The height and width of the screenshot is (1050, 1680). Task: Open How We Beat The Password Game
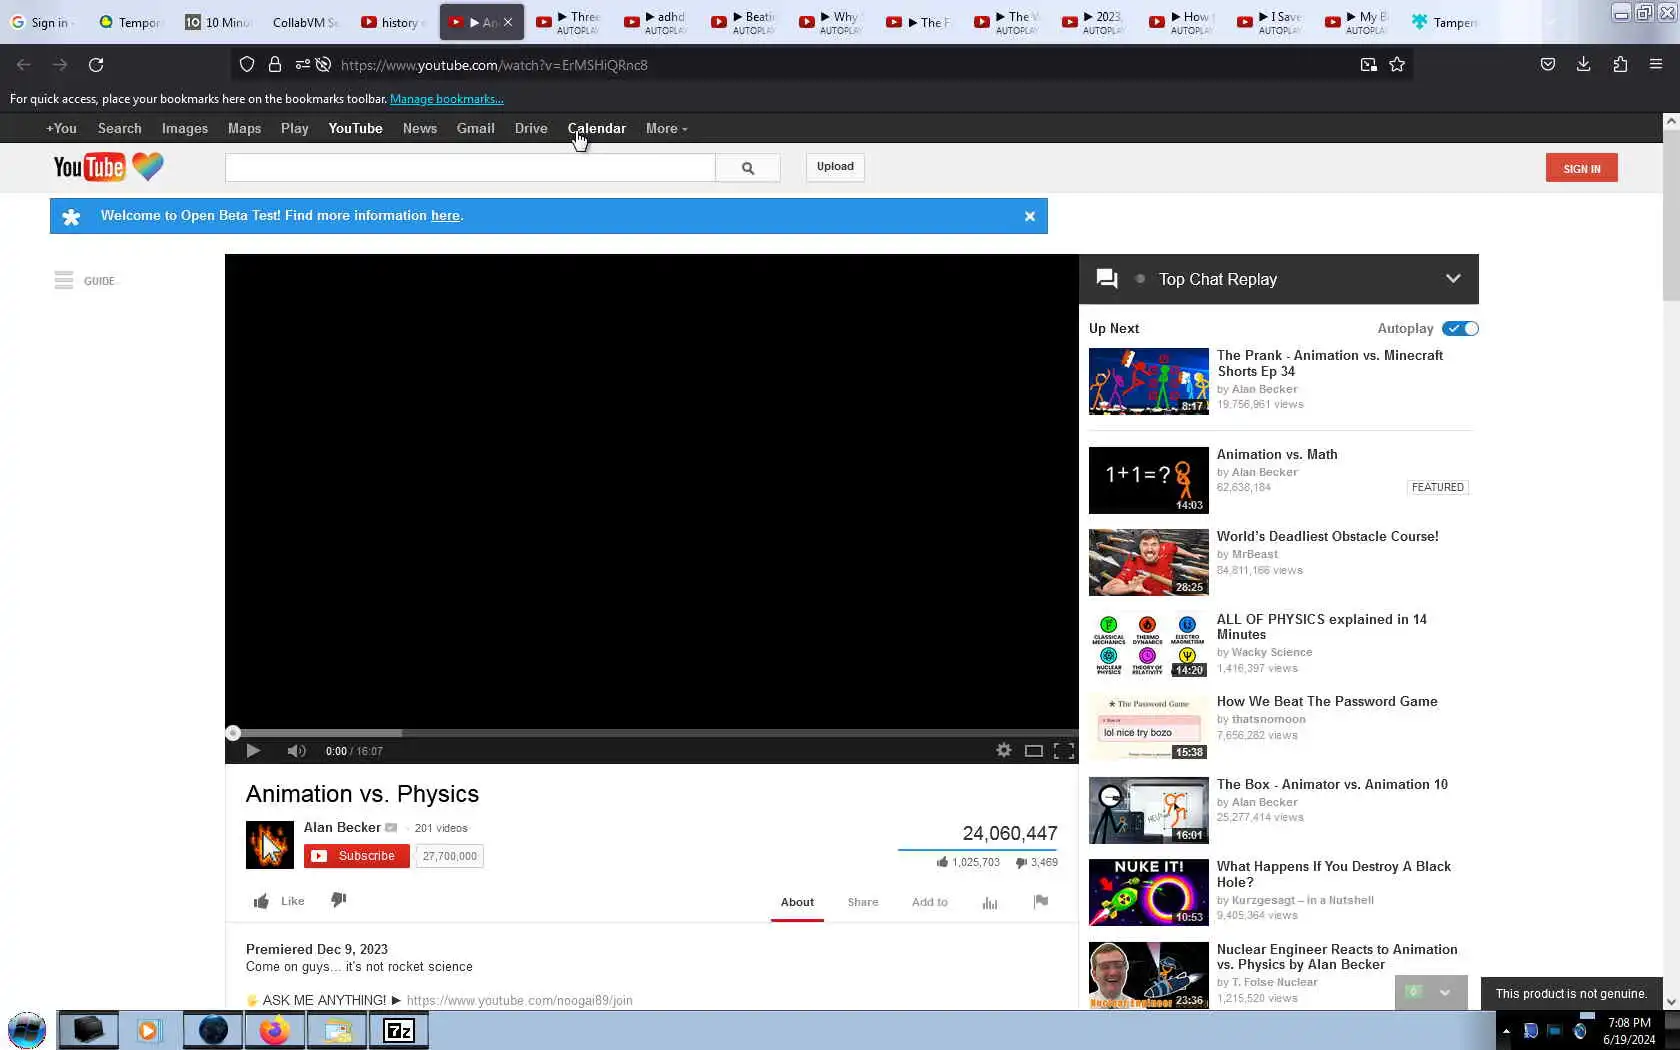pyautogui.click(x=1327, y=702)
